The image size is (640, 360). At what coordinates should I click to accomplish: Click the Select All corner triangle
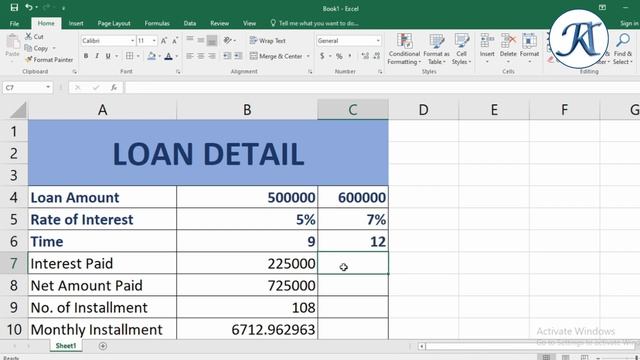pos(17,111)
